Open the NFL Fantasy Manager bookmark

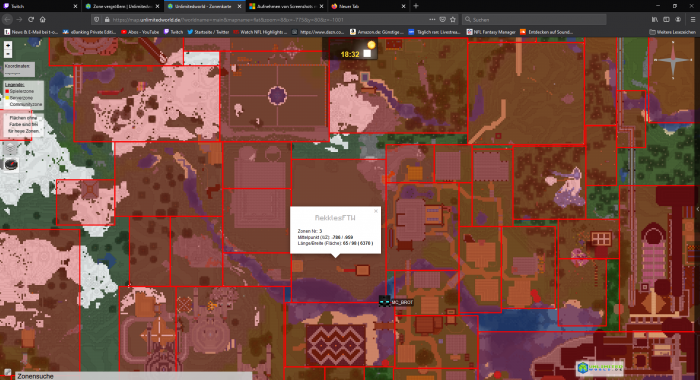[491, 32]
